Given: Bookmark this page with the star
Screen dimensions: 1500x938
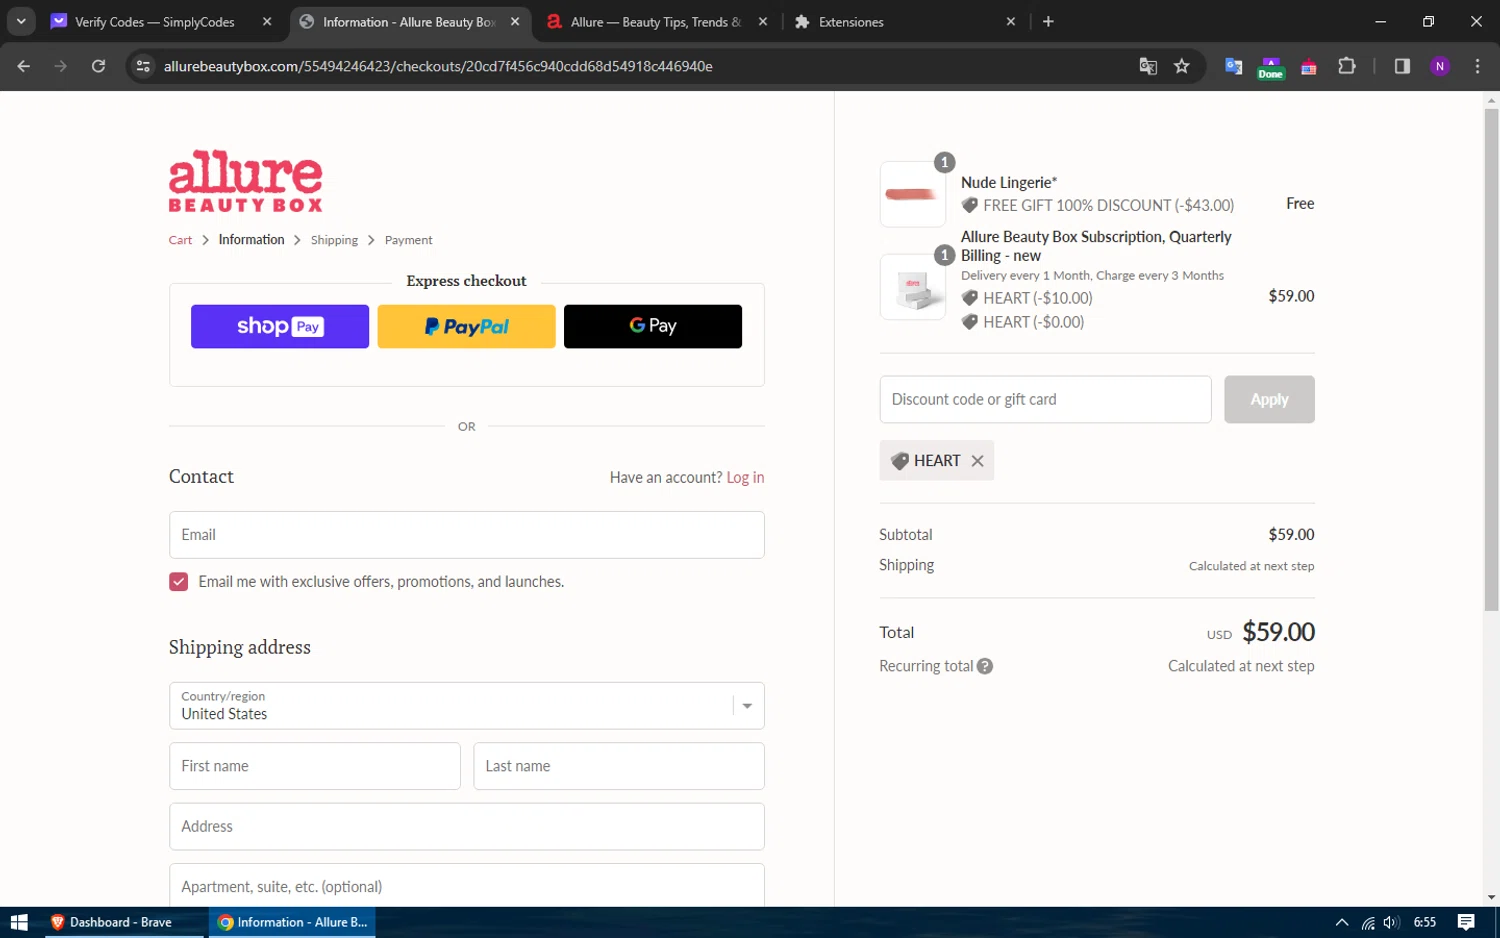Looking at the screenshot, I should click(1182, 66).
